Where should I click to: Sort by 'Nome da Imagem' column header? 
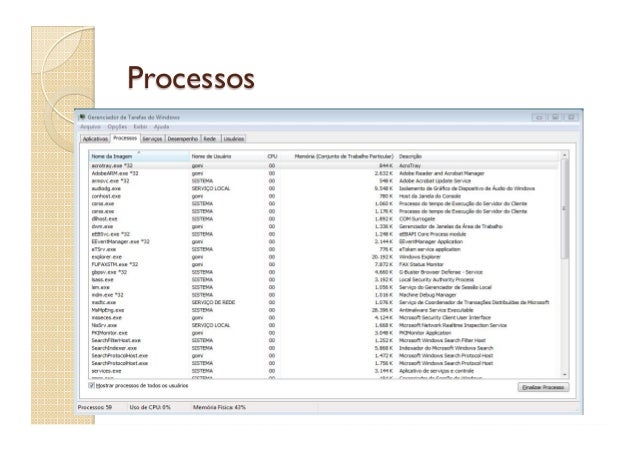139,156
